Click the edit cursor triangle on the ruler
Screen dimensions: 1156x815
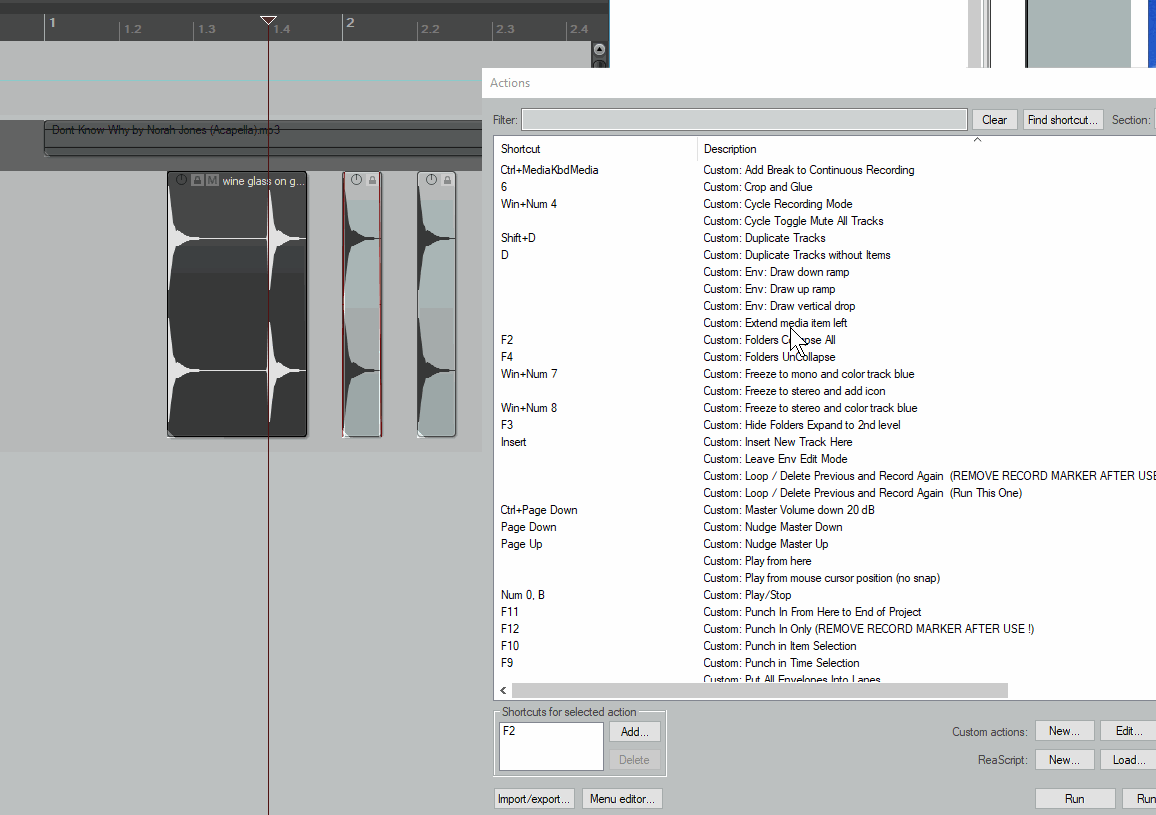click(x=268, y=20)
